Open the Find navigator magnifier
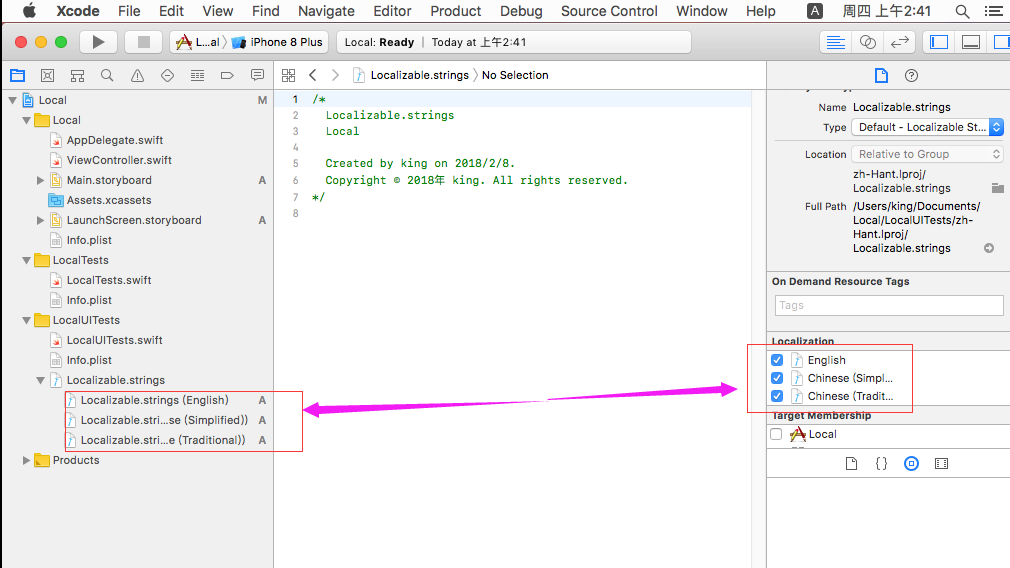Screen dimensions: 1010x568 pyautogui.click(x=107, y=75)
